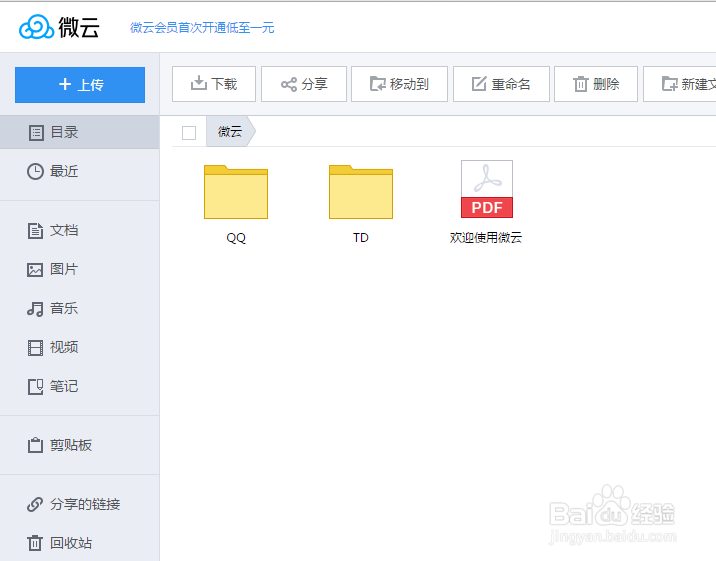
Task: Select the TD folder icon
Action: click(361, 192)
